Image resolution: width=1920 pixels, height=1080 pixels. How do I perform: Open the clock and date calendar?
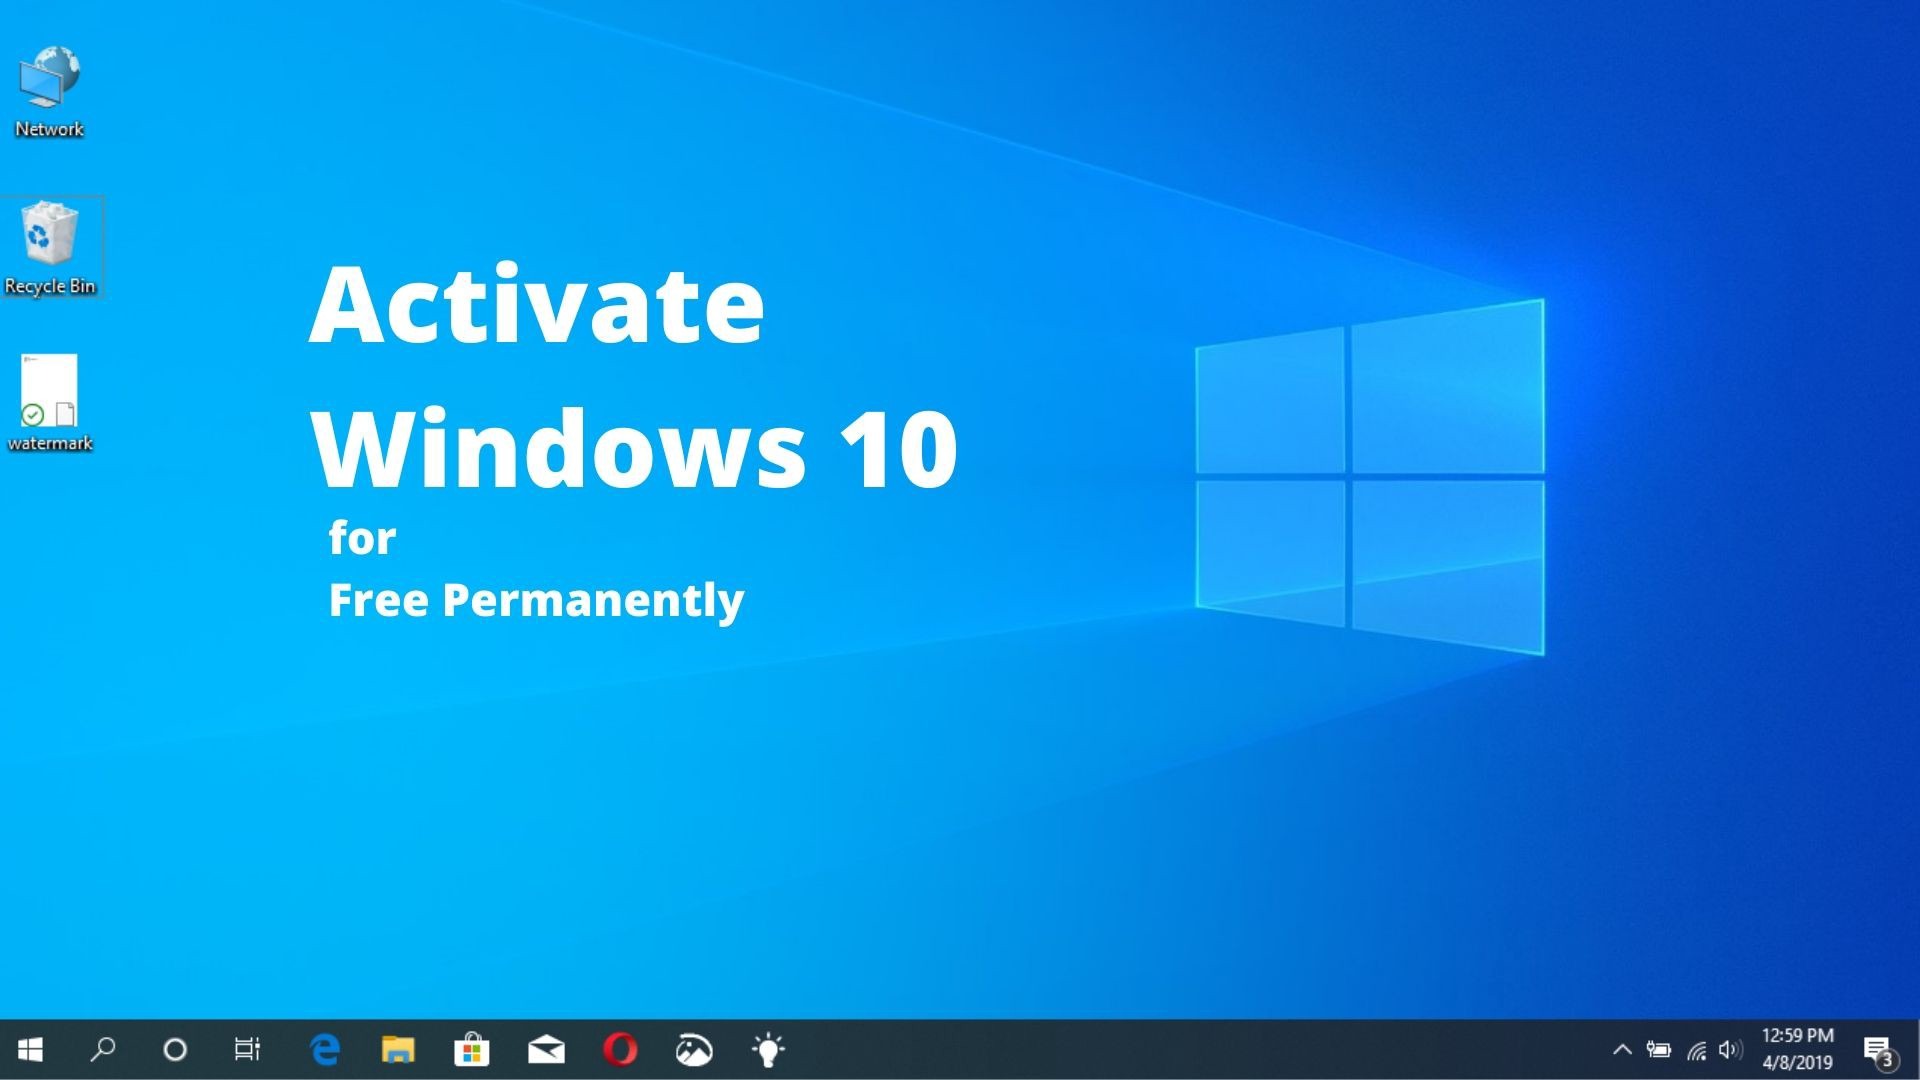[x=1797, y=1049]
